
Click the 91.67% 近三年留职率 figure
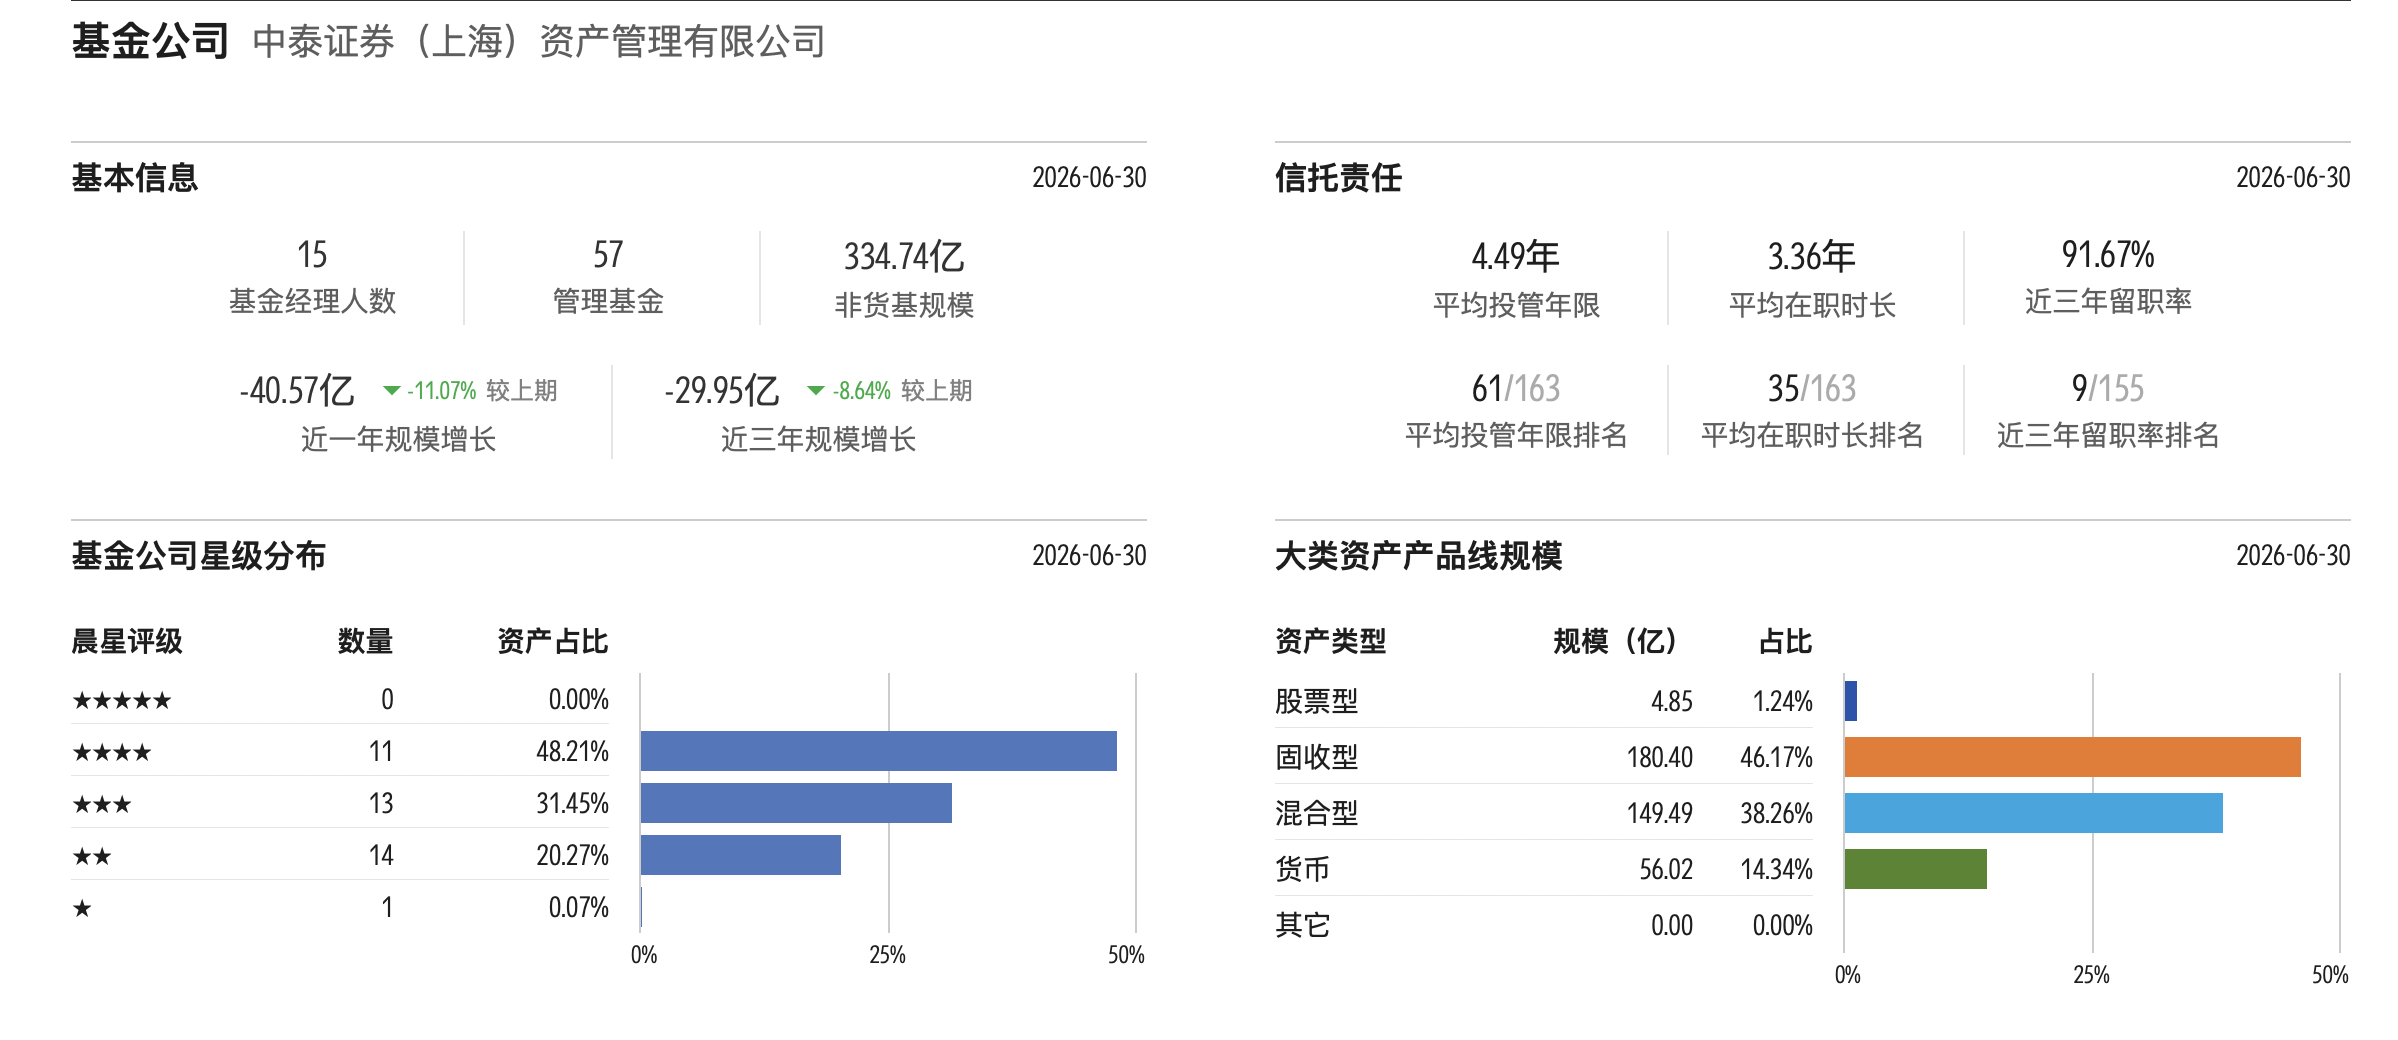pyautogui.click(x=2108, y=255)
